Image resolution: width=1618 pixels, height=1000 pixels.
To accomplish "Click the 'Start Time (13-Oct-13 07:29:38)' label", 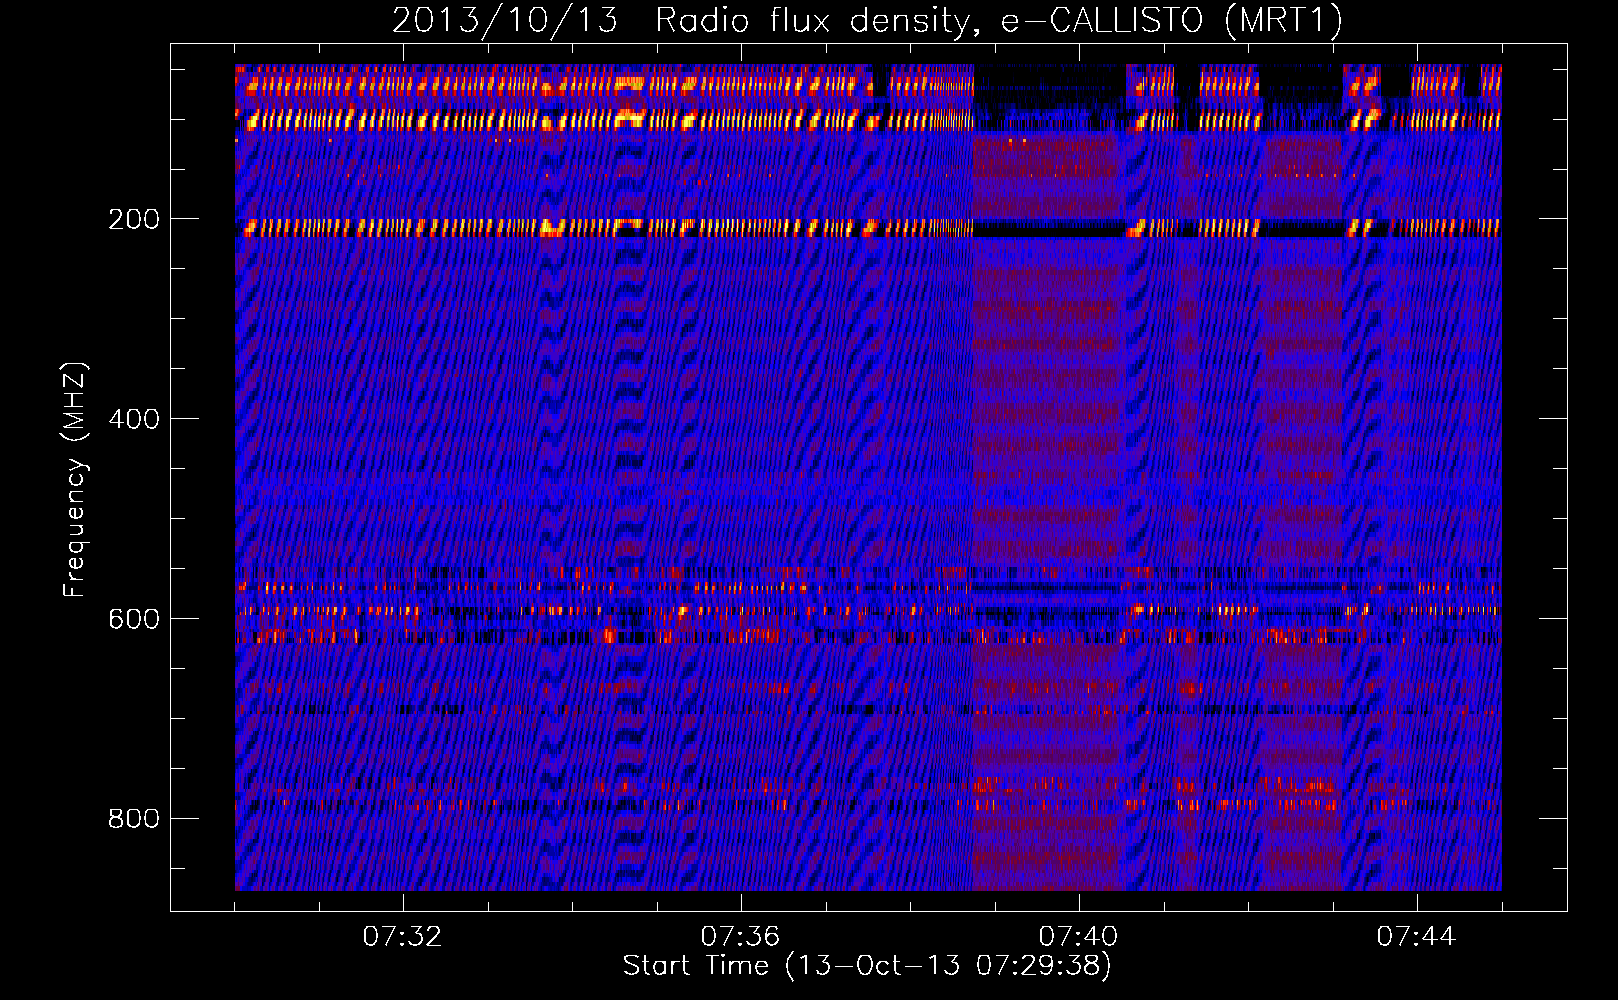I will point(867,966).
